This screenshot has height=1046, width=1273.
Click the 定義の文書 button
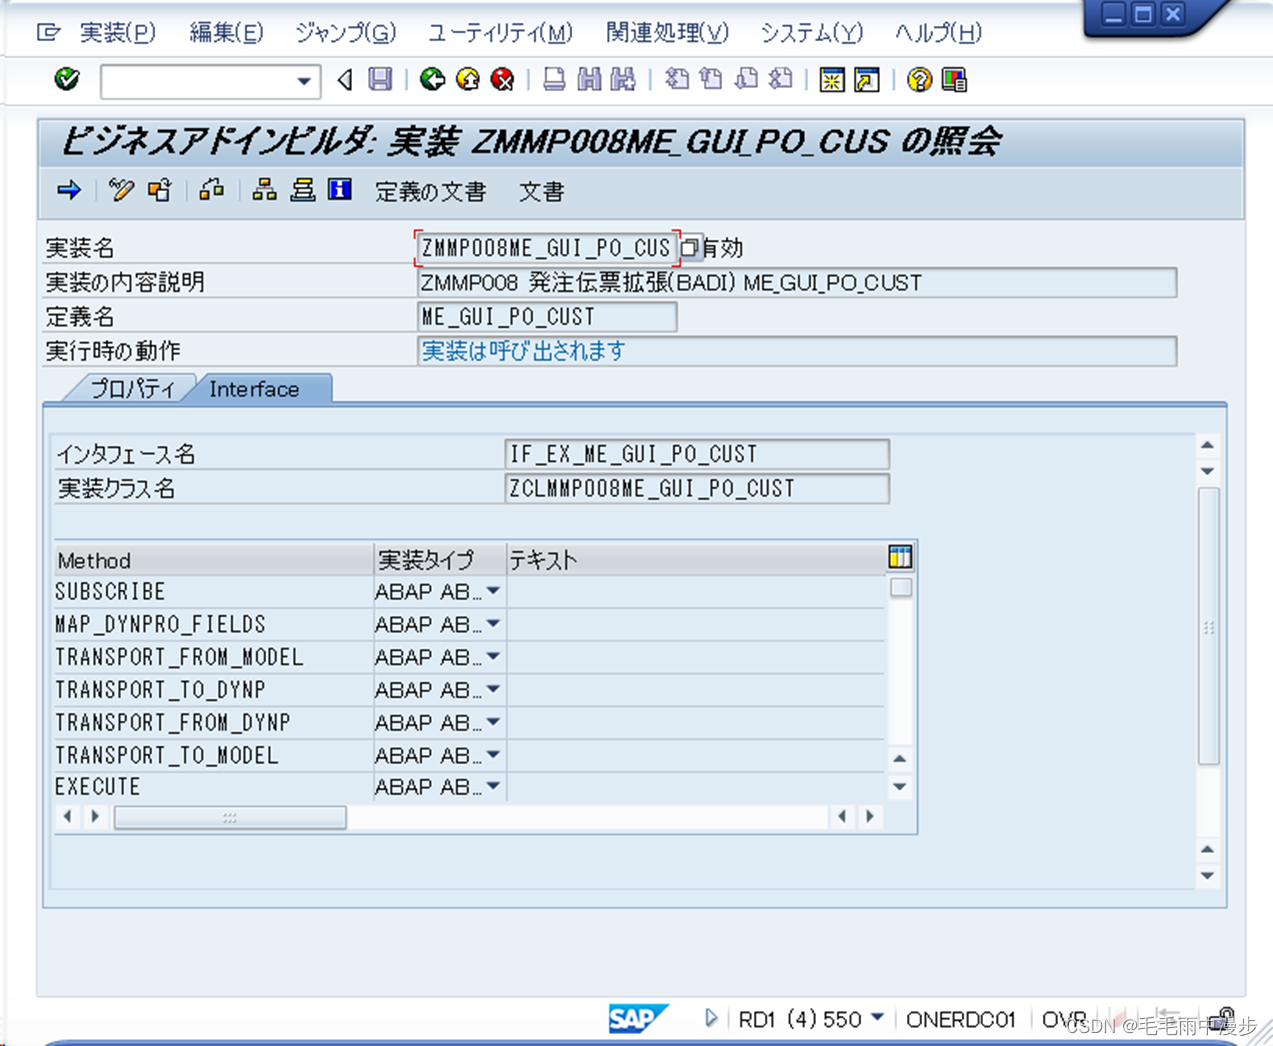(x=430, y=192)
